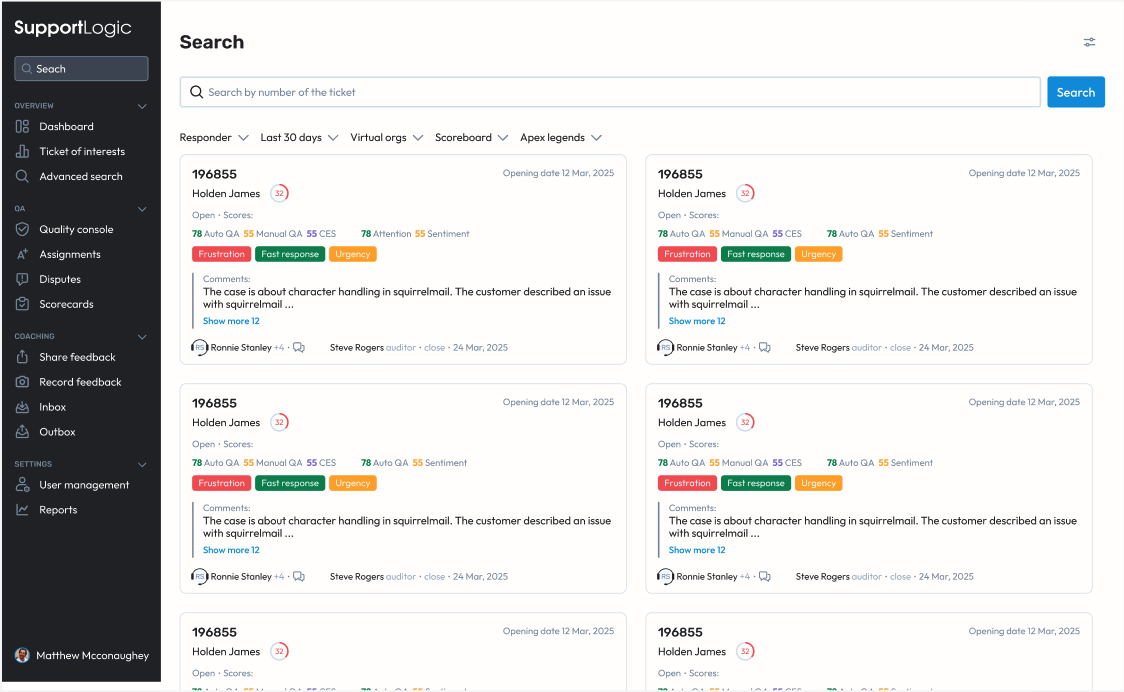Click the Assignments icon in the QA section
This screenshot has width=1124, height=692.
point(22,255)
